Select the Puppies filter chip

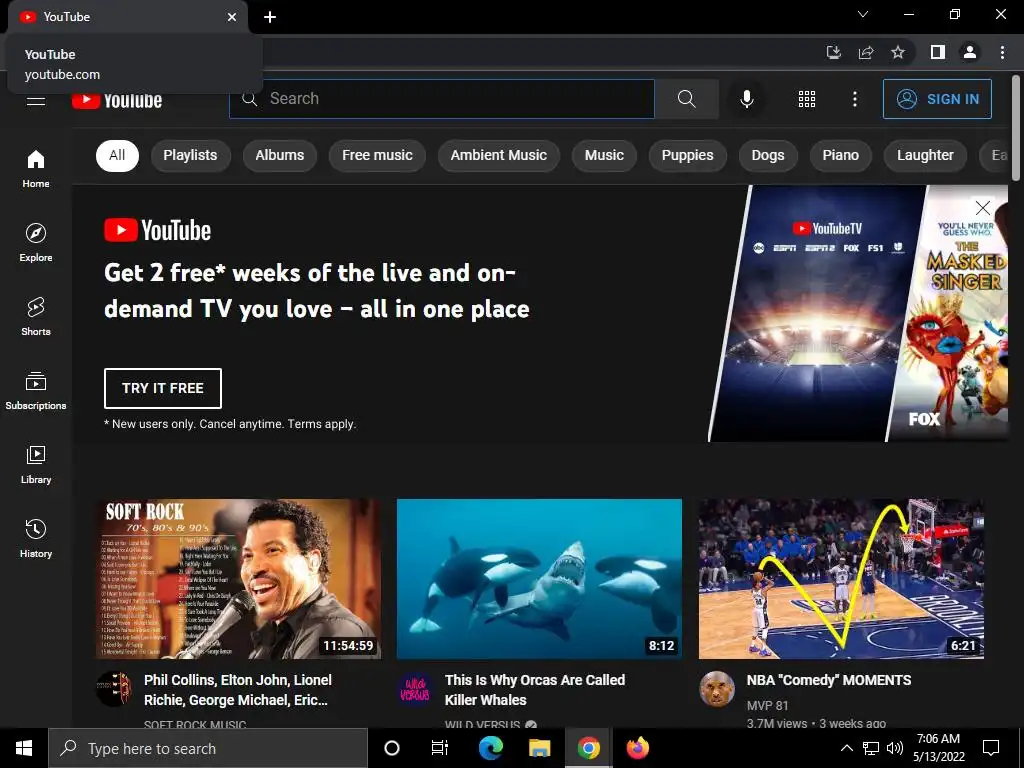pyautogui.click(x=688, y=155)
